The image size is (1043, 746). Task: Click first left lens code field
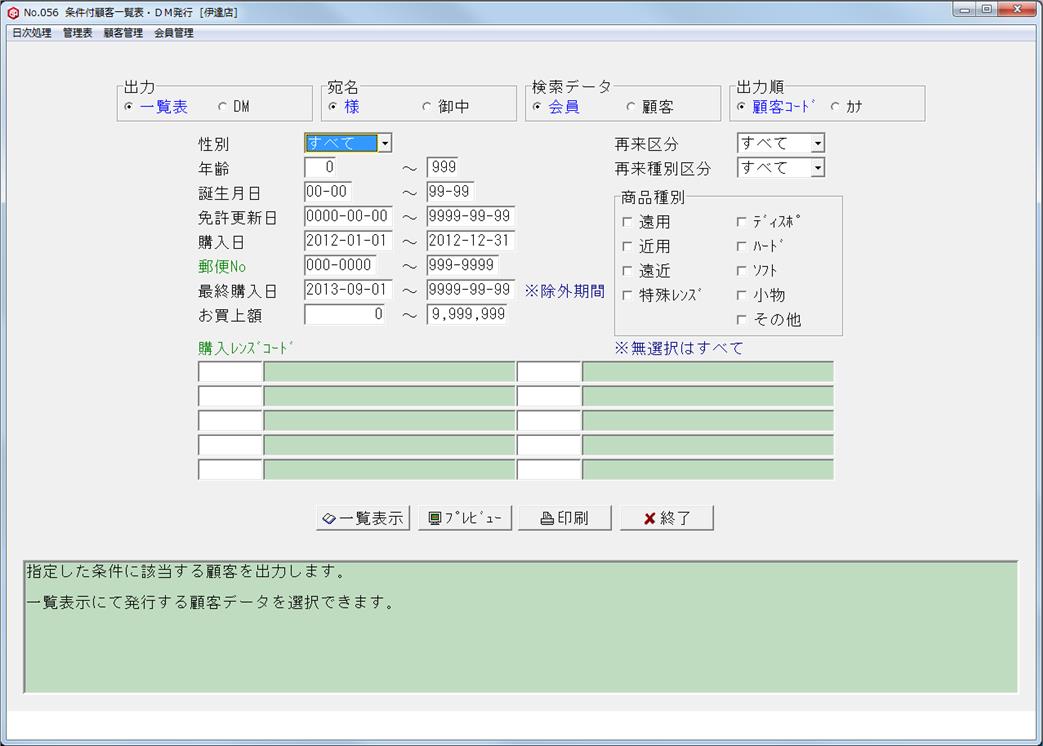[x=230, y=372]
